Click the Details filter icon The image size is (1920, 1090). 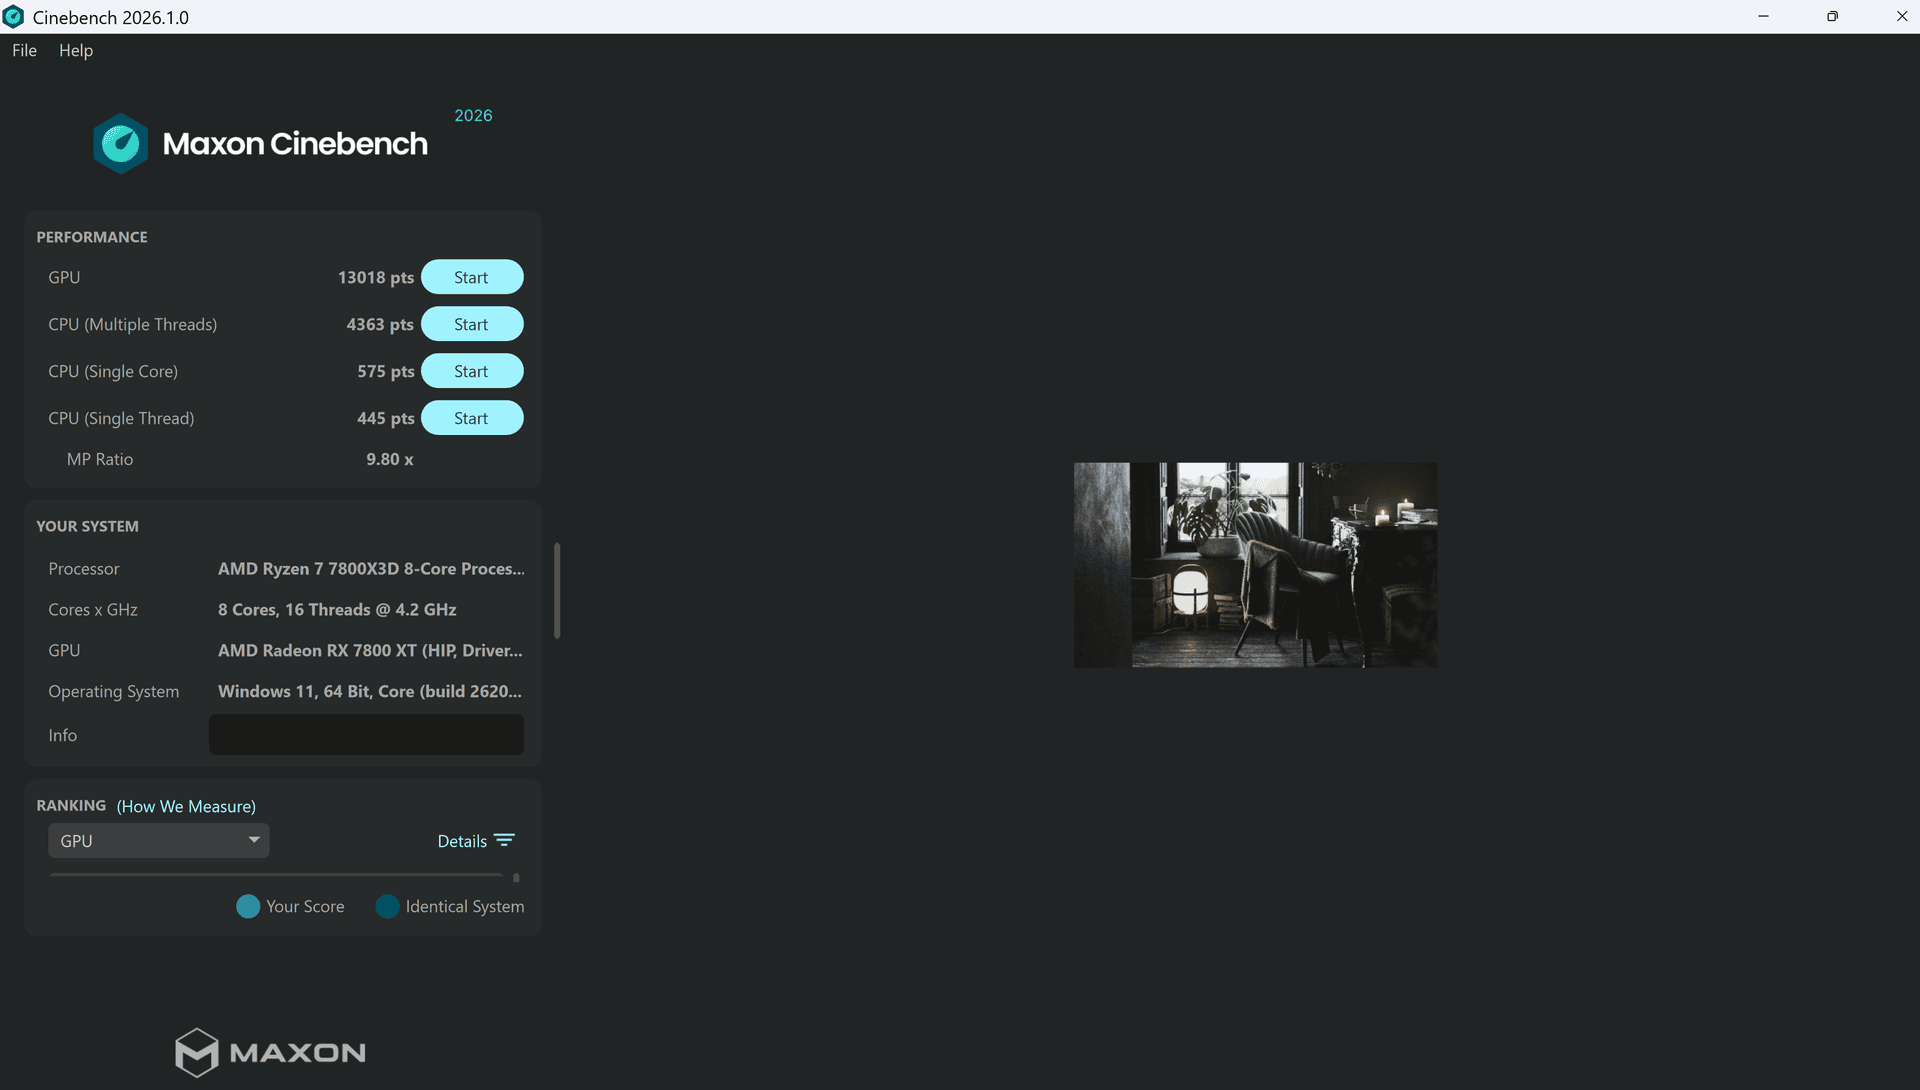(505, 841)
